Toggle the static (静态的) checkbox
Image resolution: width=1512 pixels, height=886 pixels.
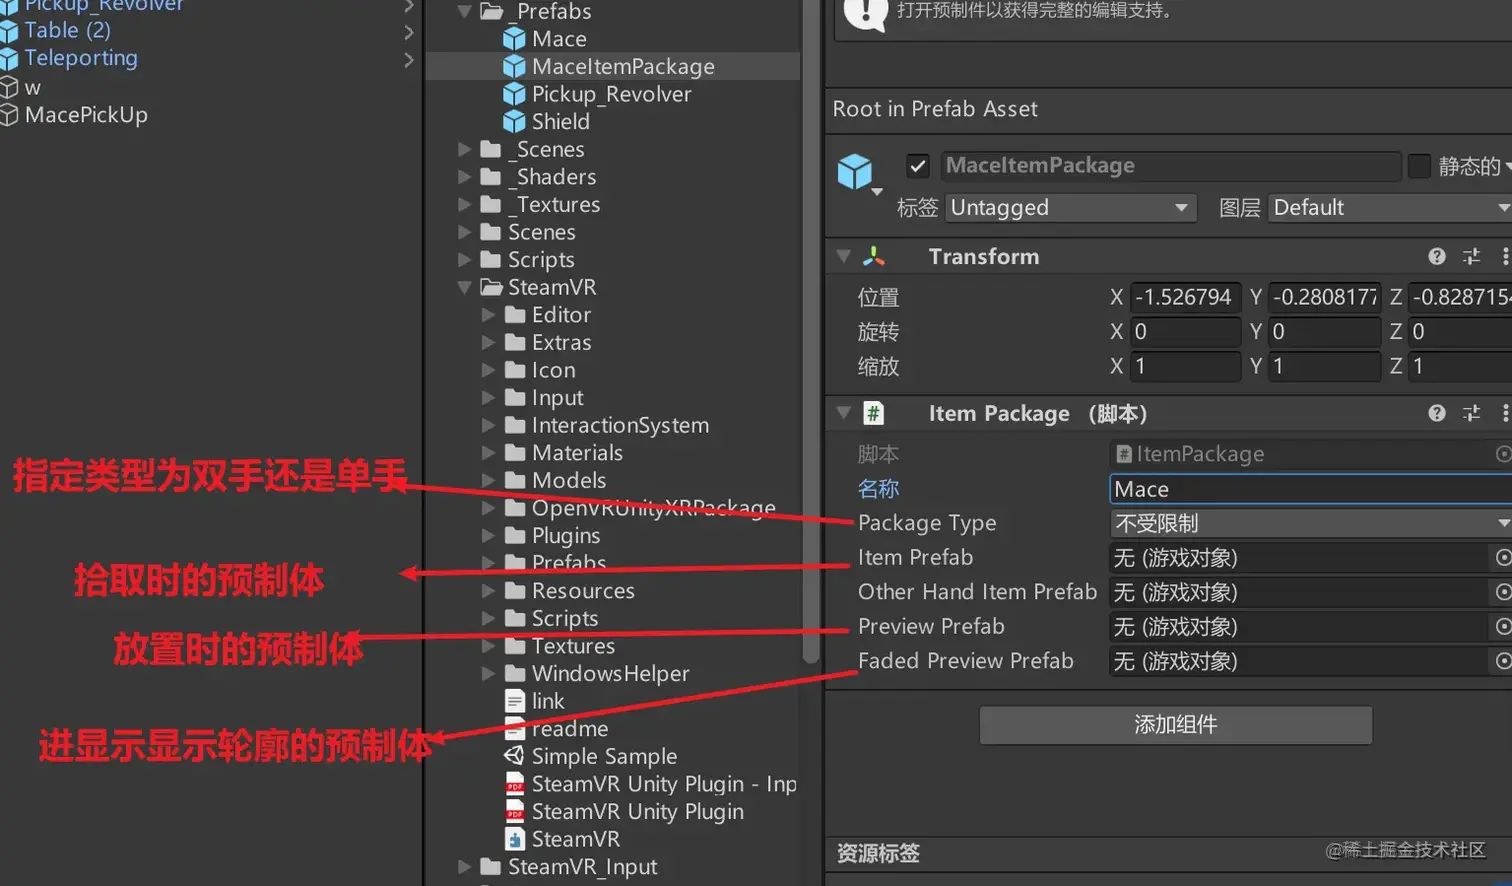pos(1419,166)
